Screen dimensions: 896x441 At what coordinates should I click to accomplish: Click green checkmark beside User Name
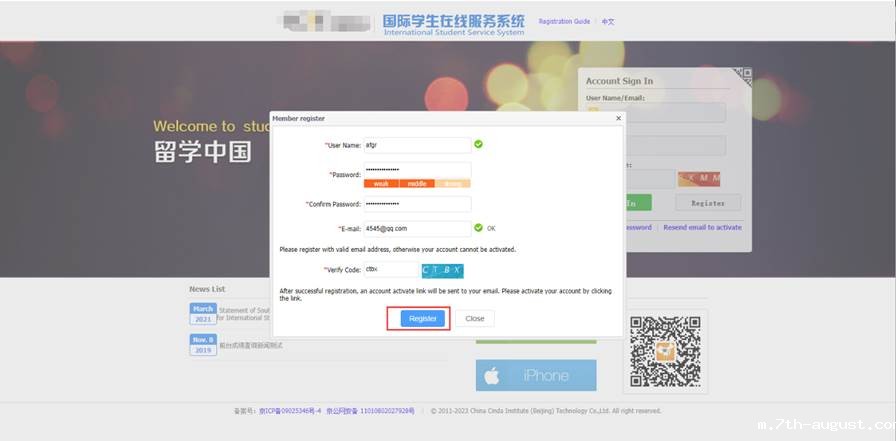(x=479, y=144)
